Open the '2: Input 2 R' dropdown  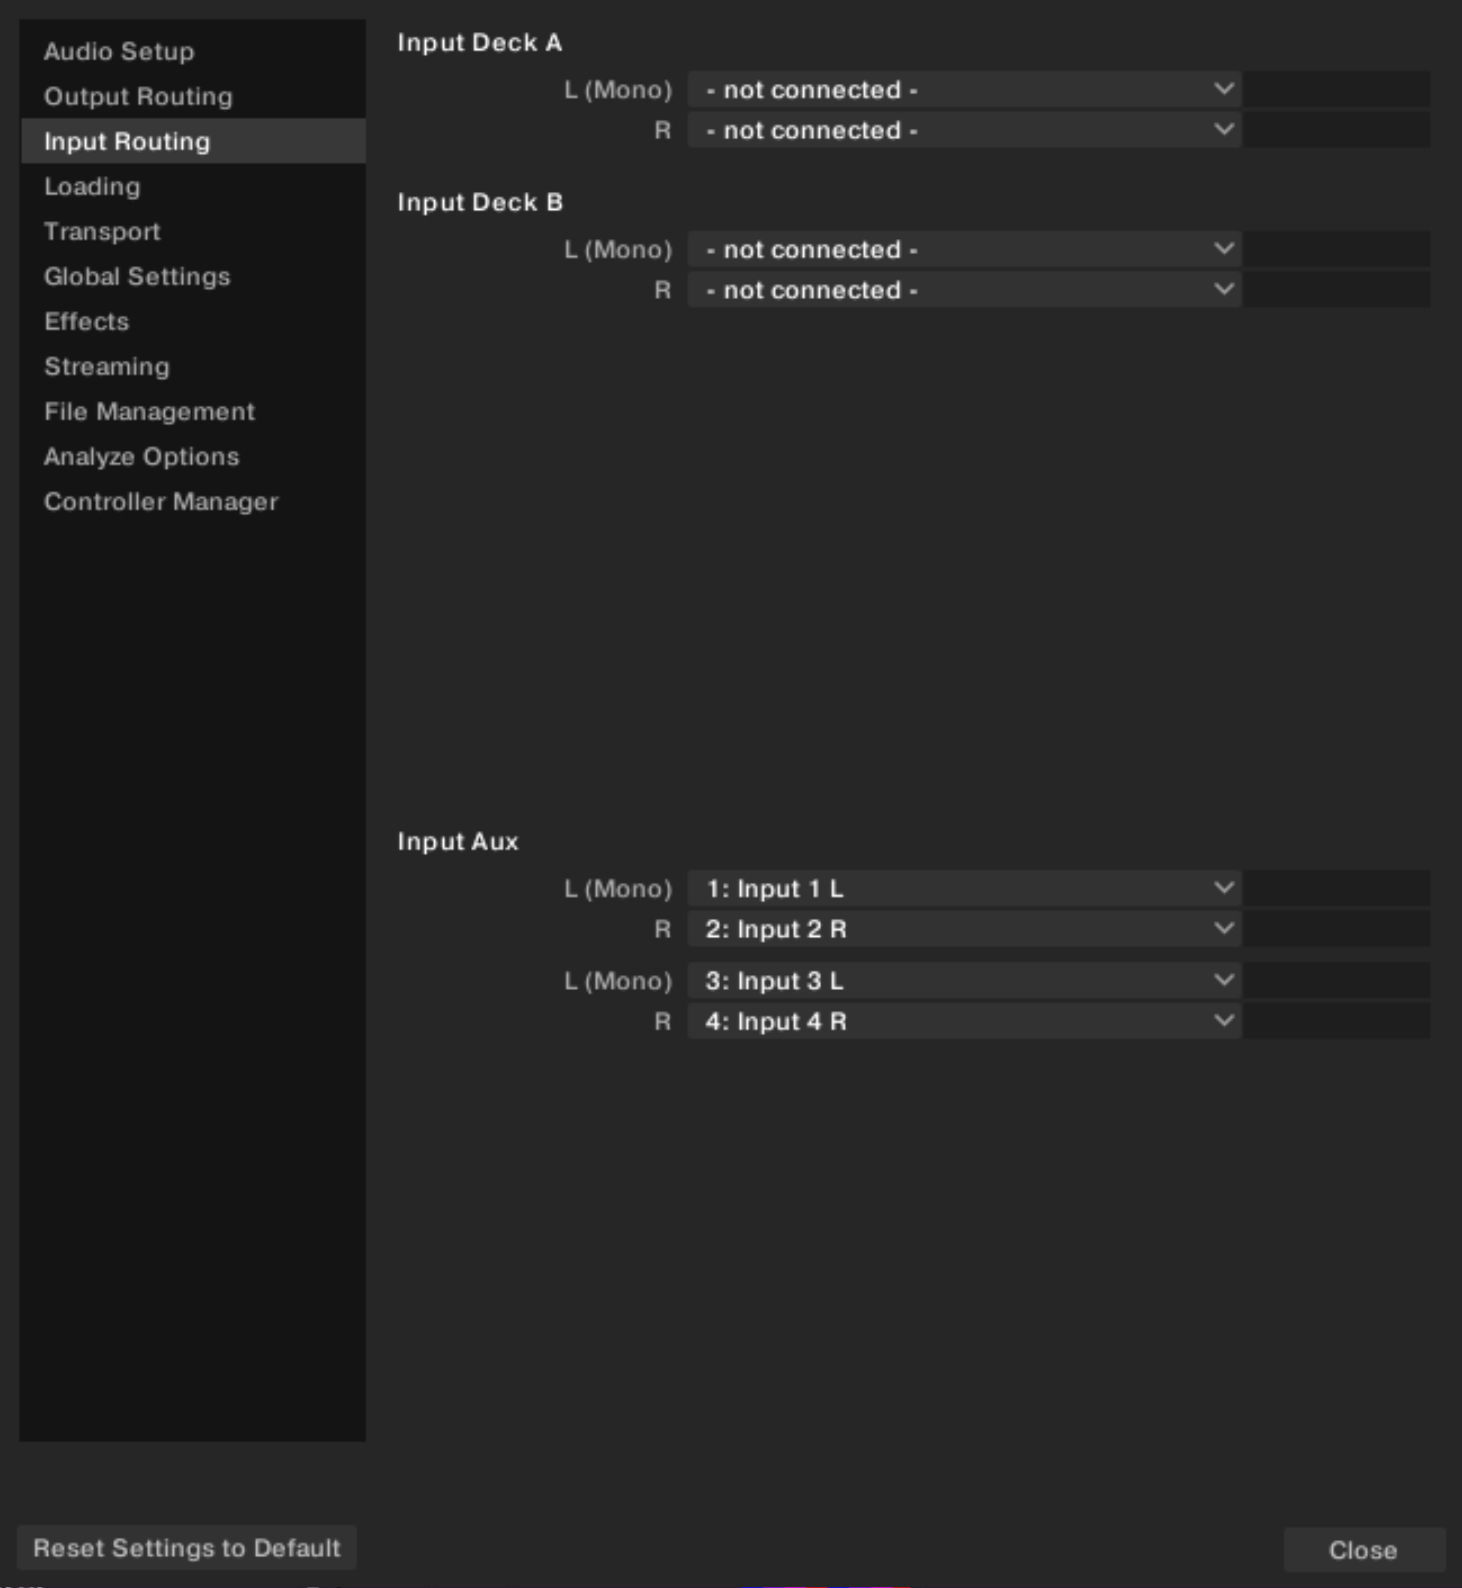[x=964, y=929]
